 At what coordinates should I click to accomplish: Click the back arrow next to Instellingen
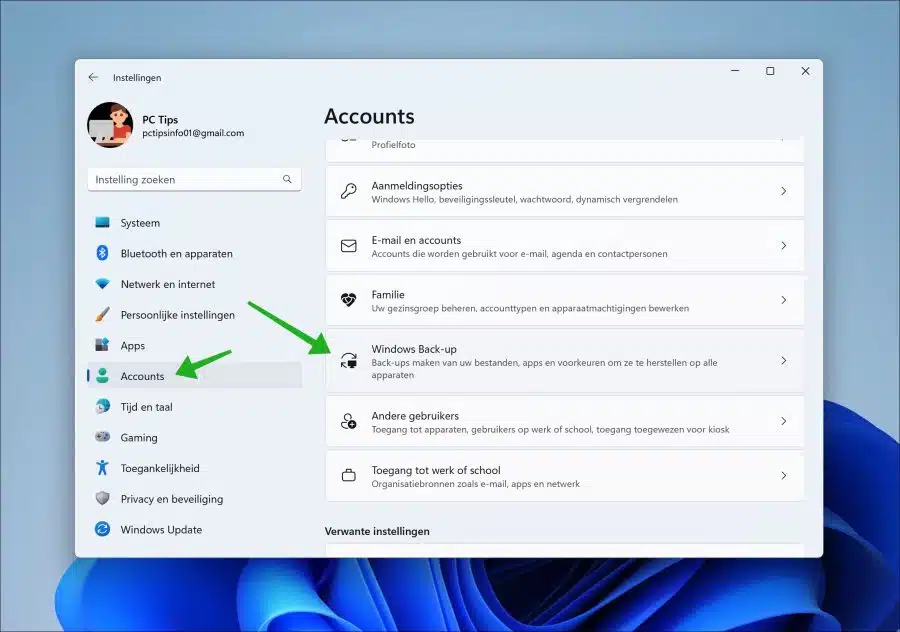click(94, 77)
